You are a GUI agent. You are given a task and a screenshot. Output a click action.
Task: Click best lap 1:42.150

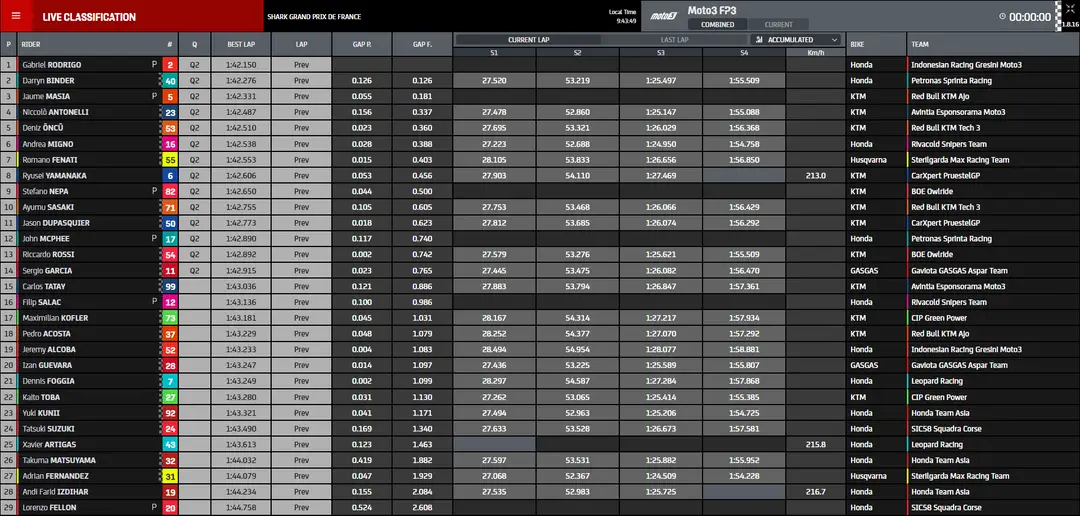click(241, 65)
